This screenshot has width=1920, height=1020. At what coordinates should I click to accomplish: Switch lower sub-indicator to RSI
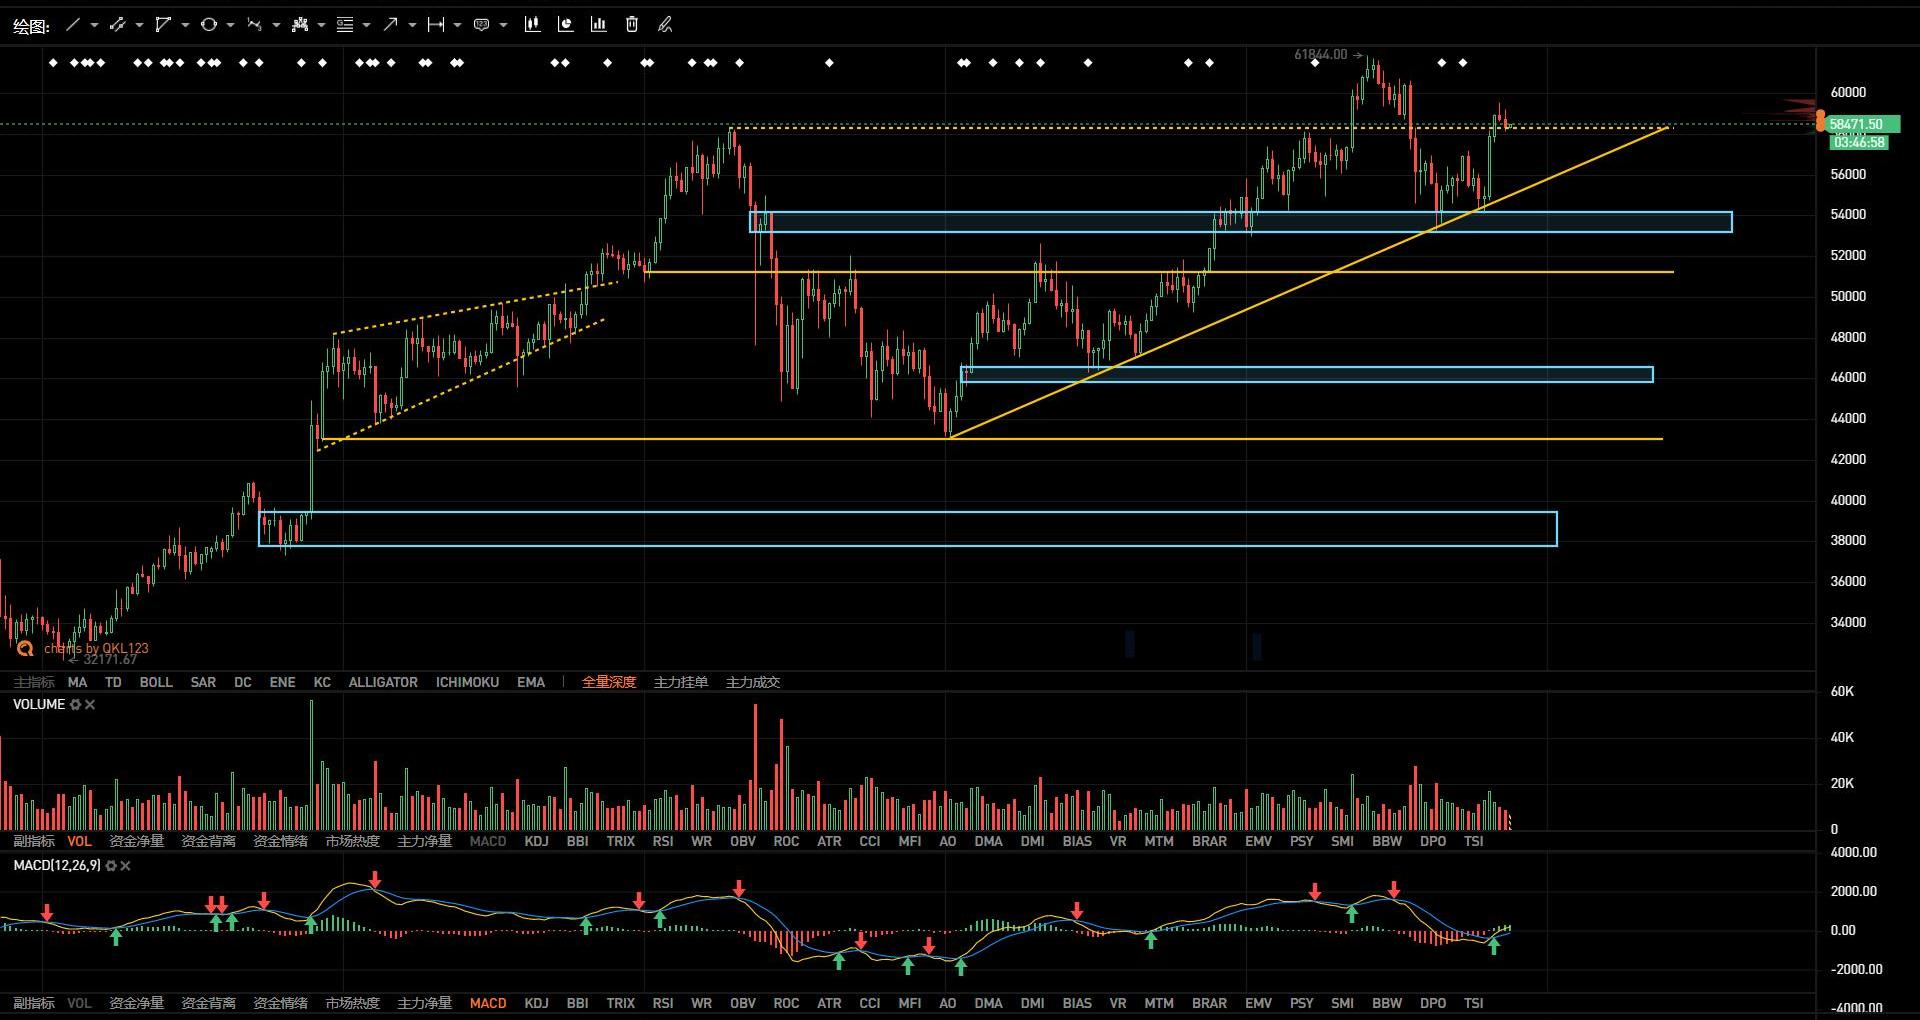point(662,1003)
